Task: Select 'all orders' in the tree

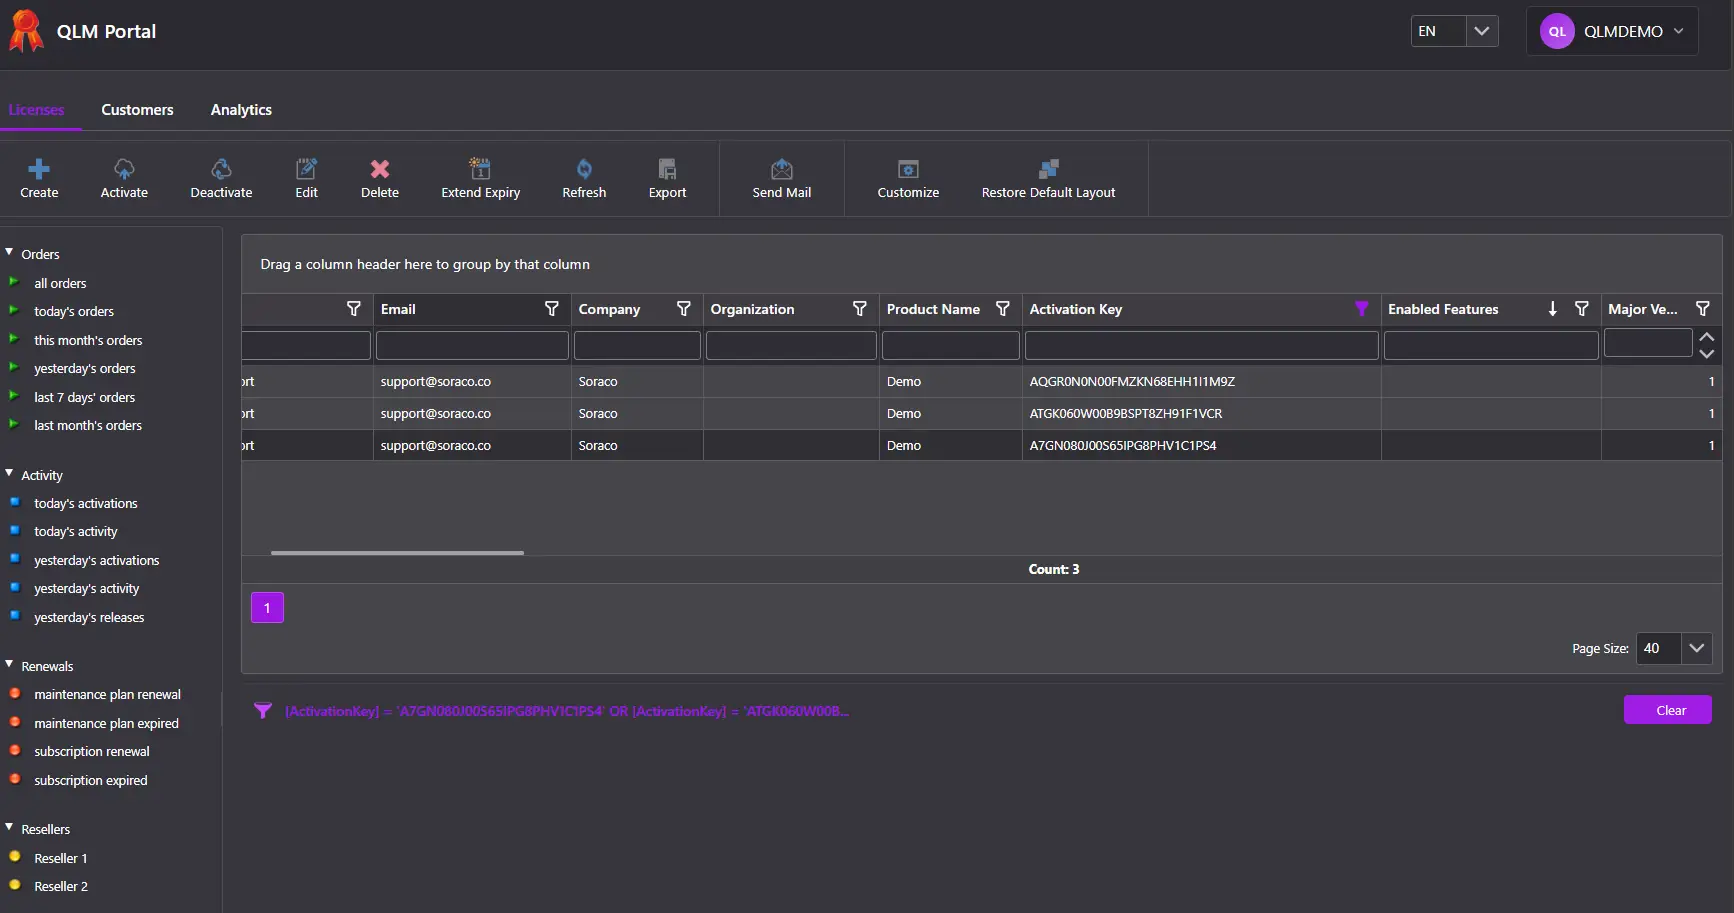Action: (60, 283)
